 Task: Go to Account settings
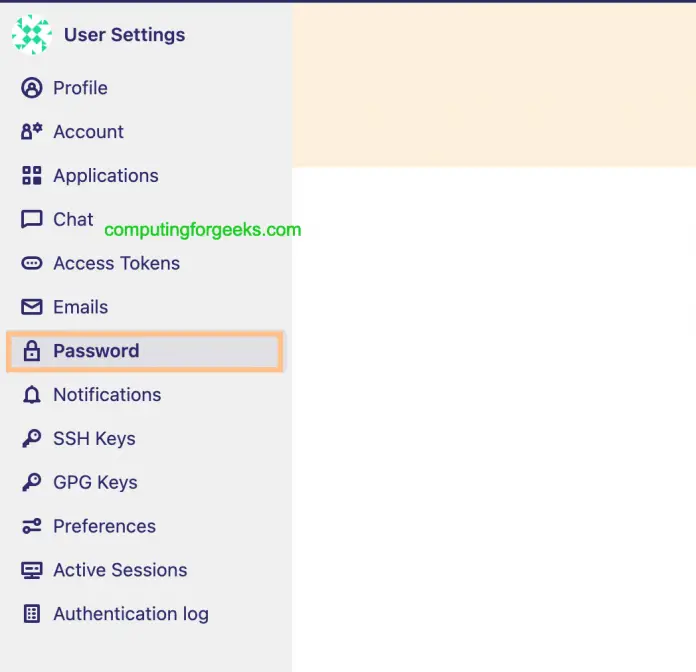point(88,132)
